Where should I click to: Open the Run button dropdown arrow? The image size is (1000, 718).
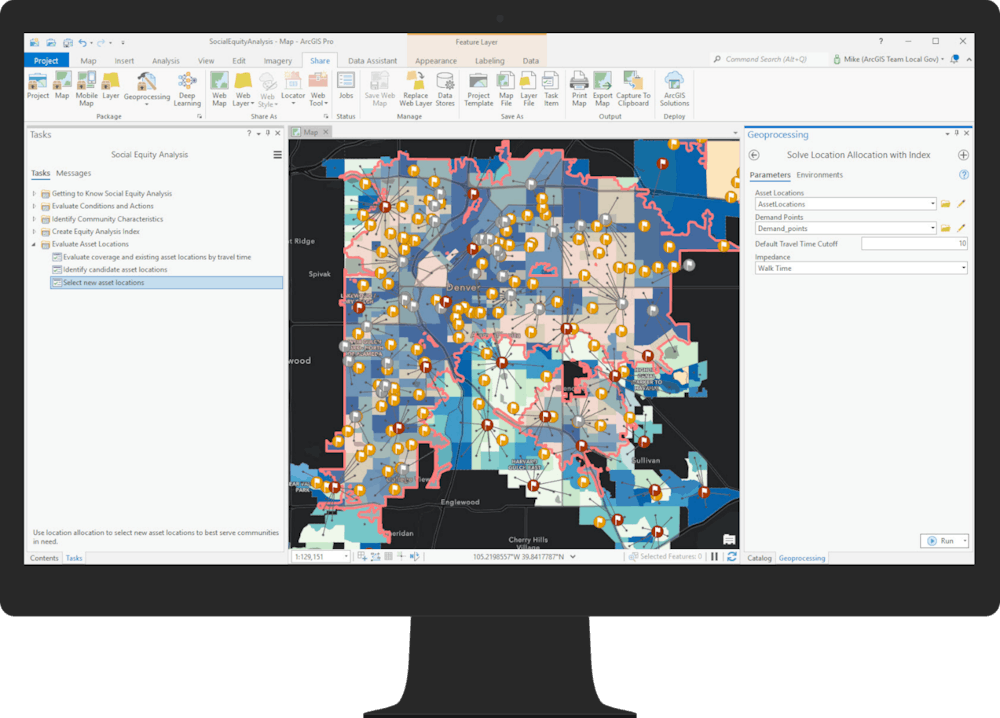coord(965,541)
